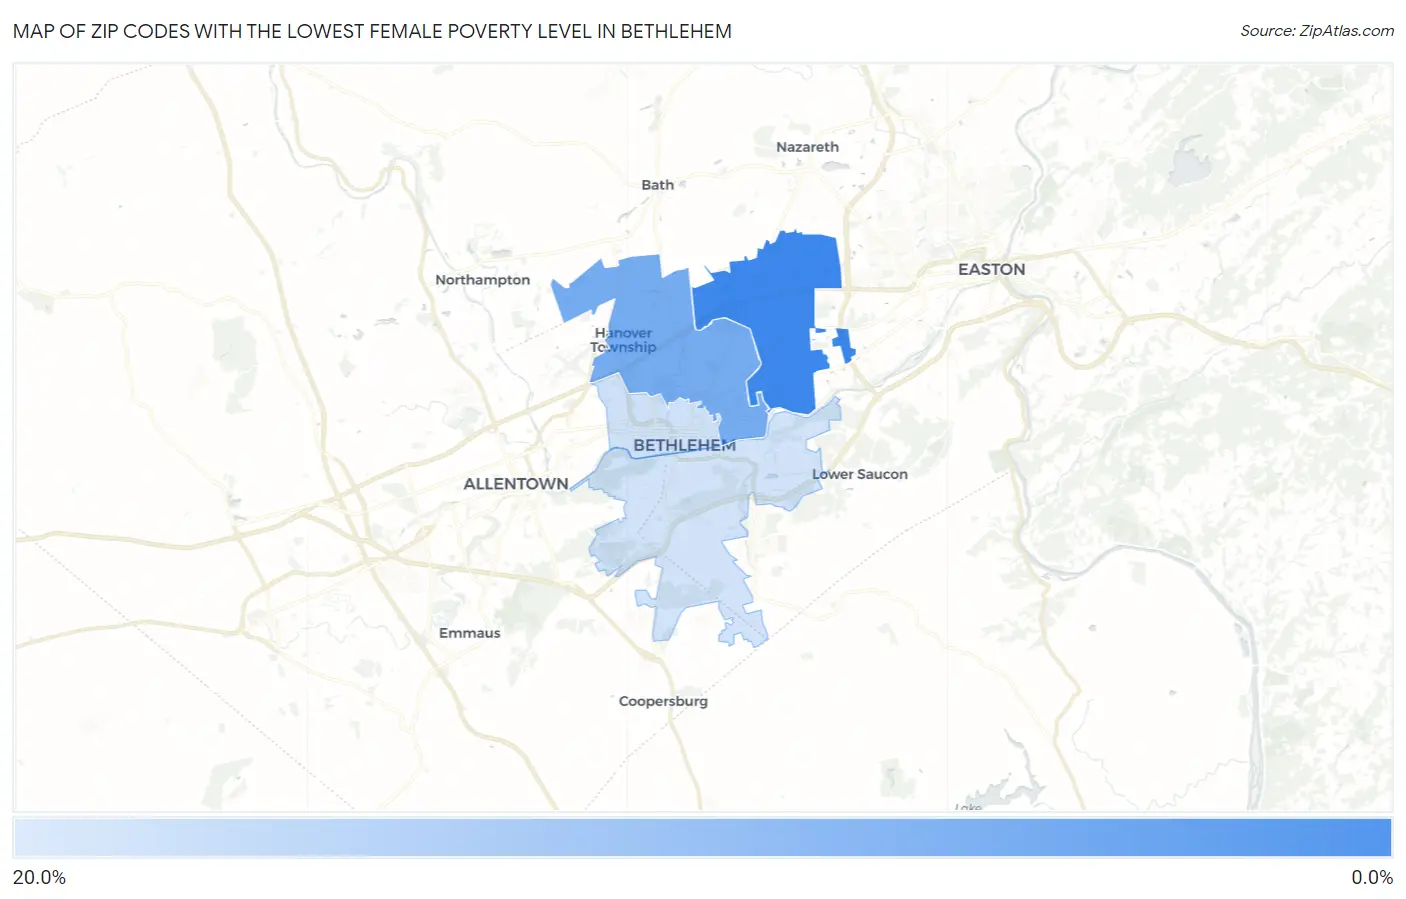Click the Coopersburg town label
The image size is (1406, 899).
tap(663, 701)
